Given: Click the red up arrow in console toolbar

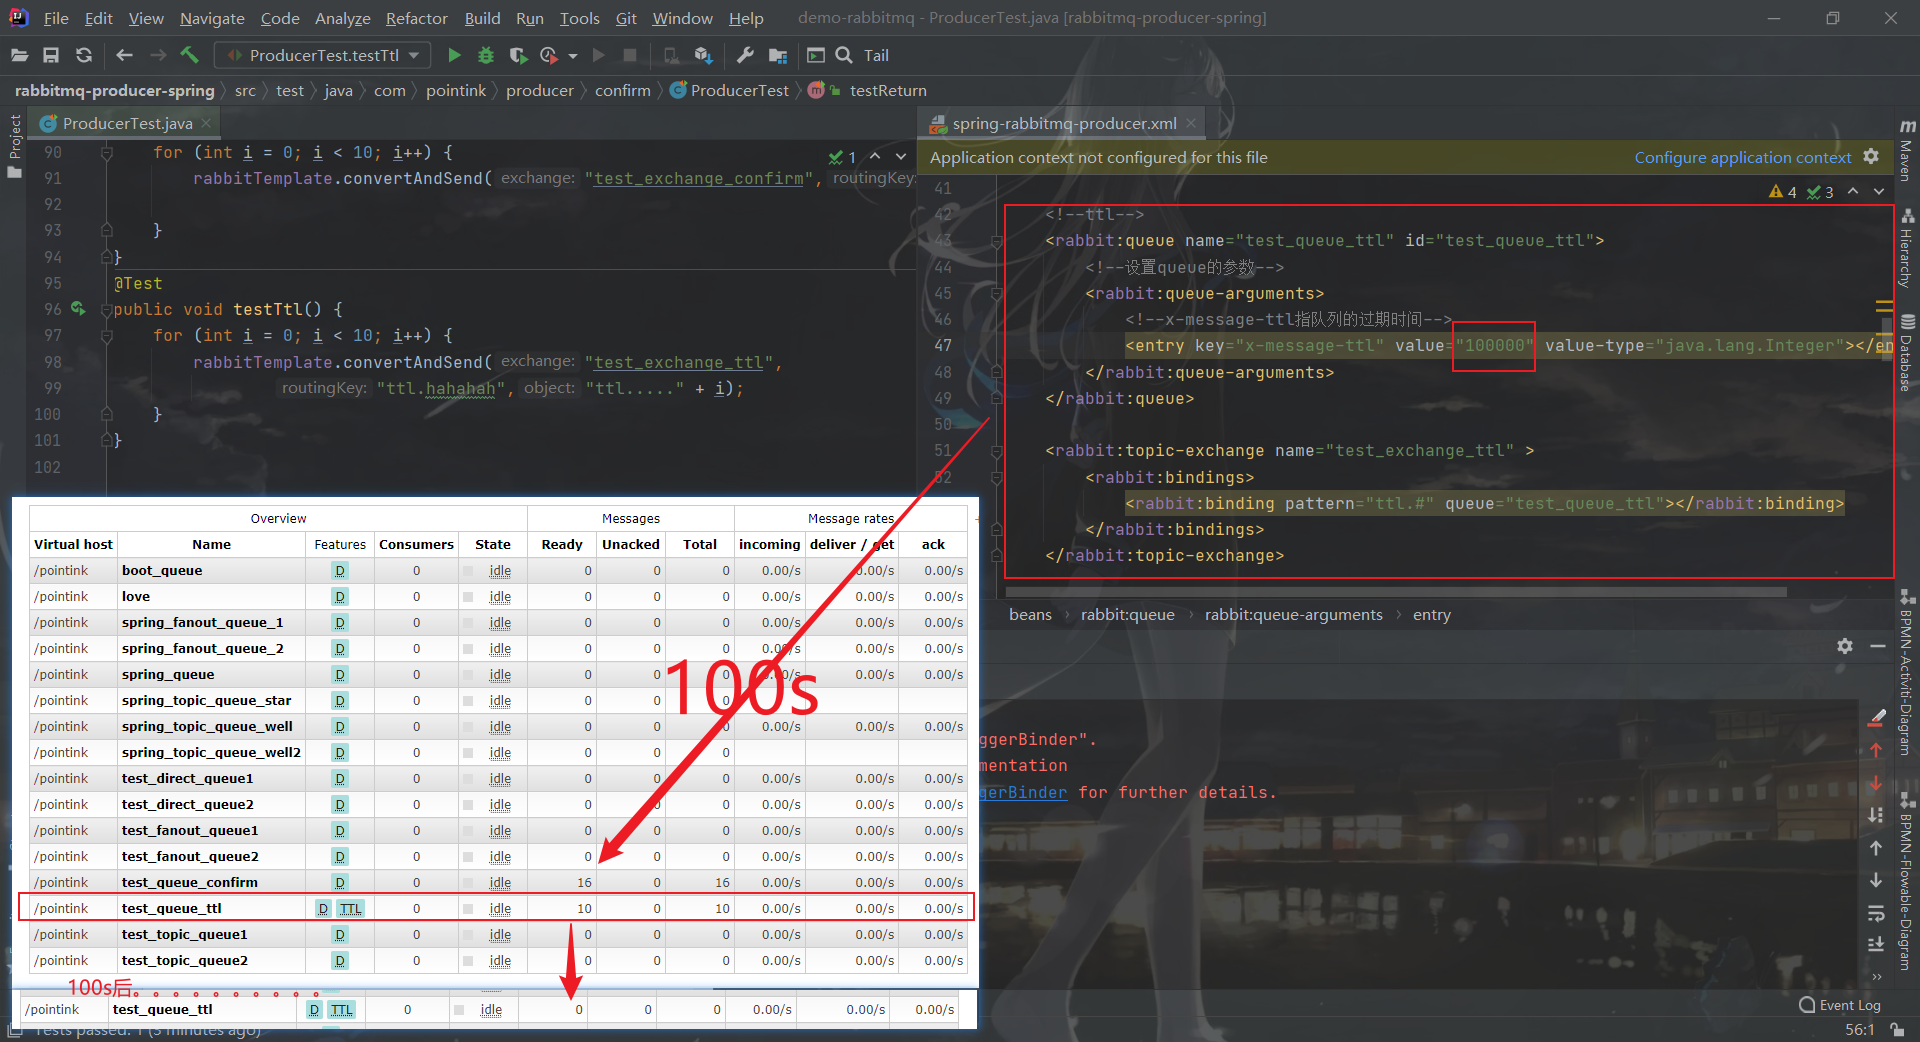Looking at the screenshot, I should [x=1876, y=750].
